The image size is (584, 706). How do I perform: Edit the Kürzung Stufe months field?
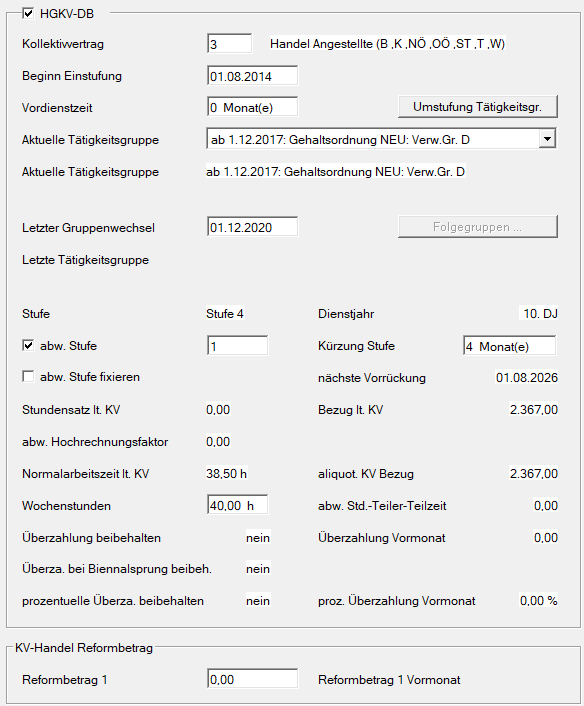click(509, 346)
